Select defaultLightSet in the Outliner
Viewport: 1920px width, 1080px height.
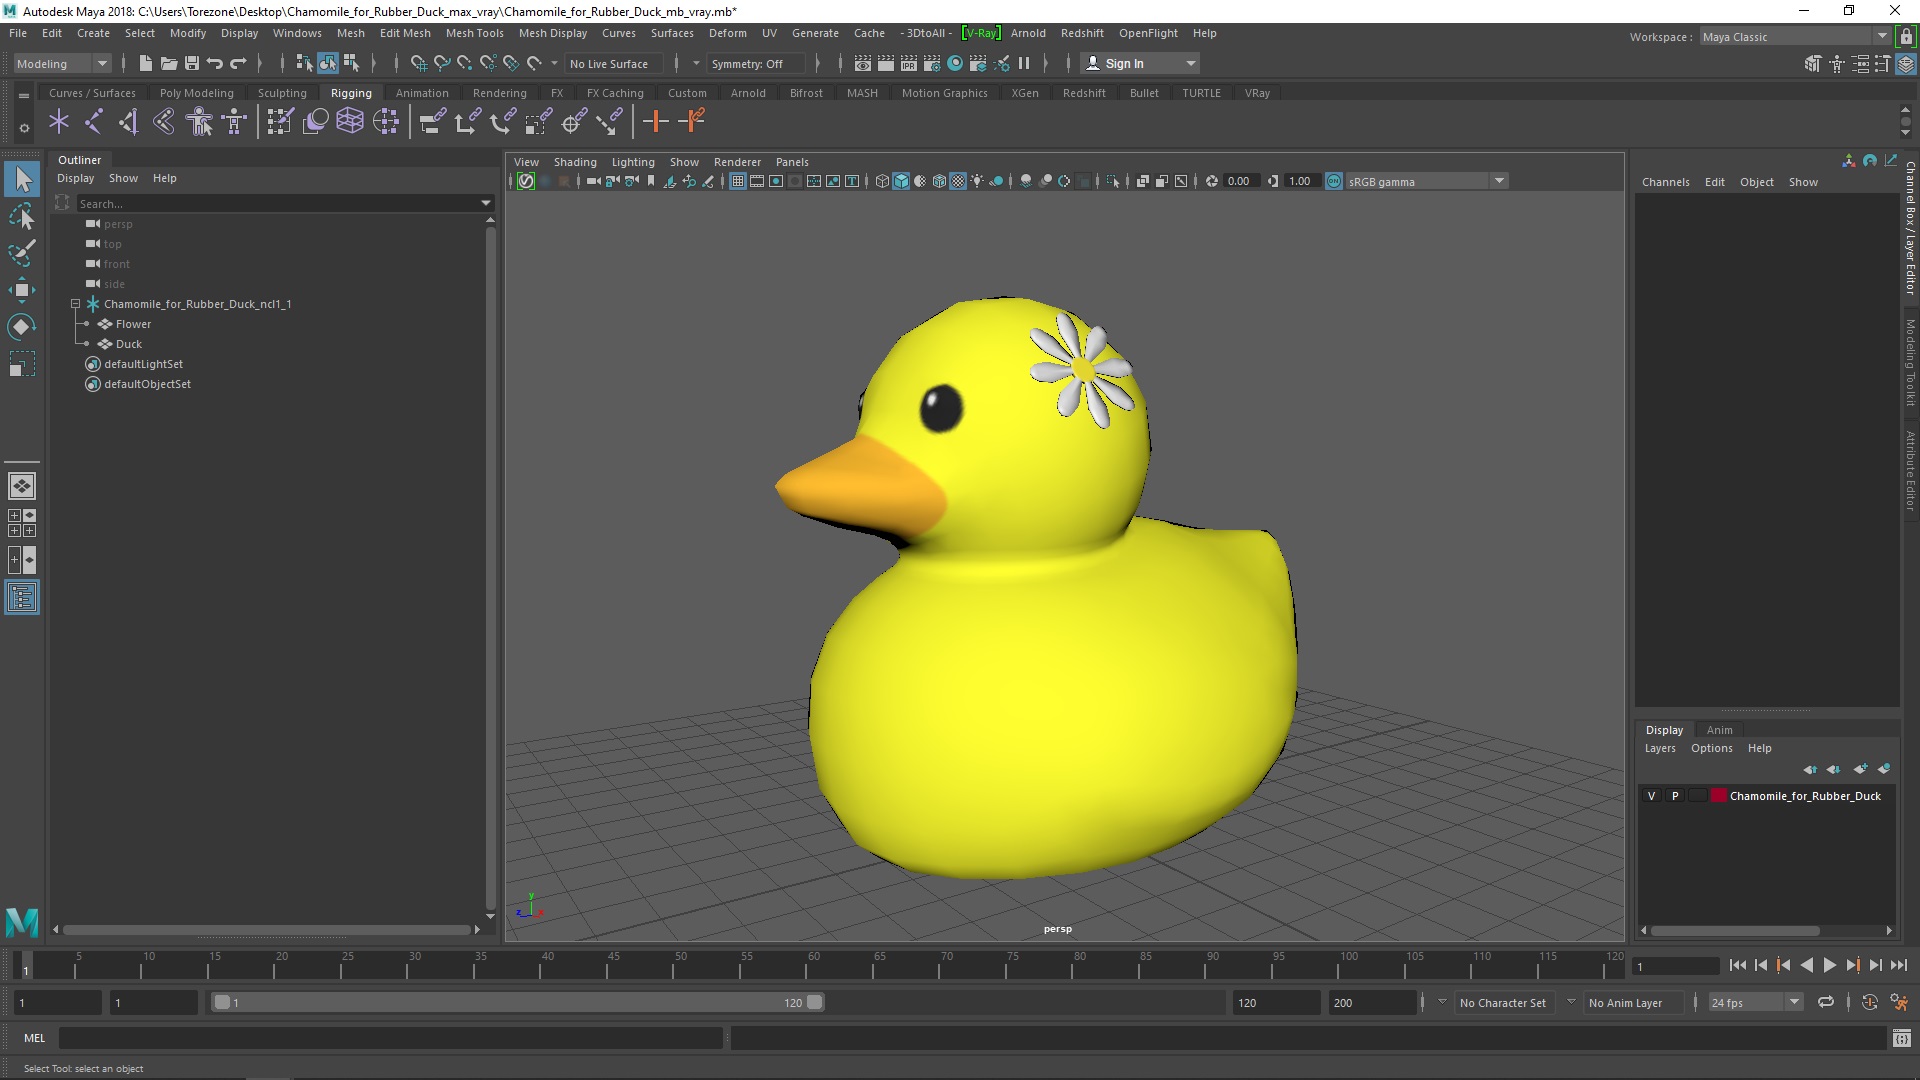(143, 364)
